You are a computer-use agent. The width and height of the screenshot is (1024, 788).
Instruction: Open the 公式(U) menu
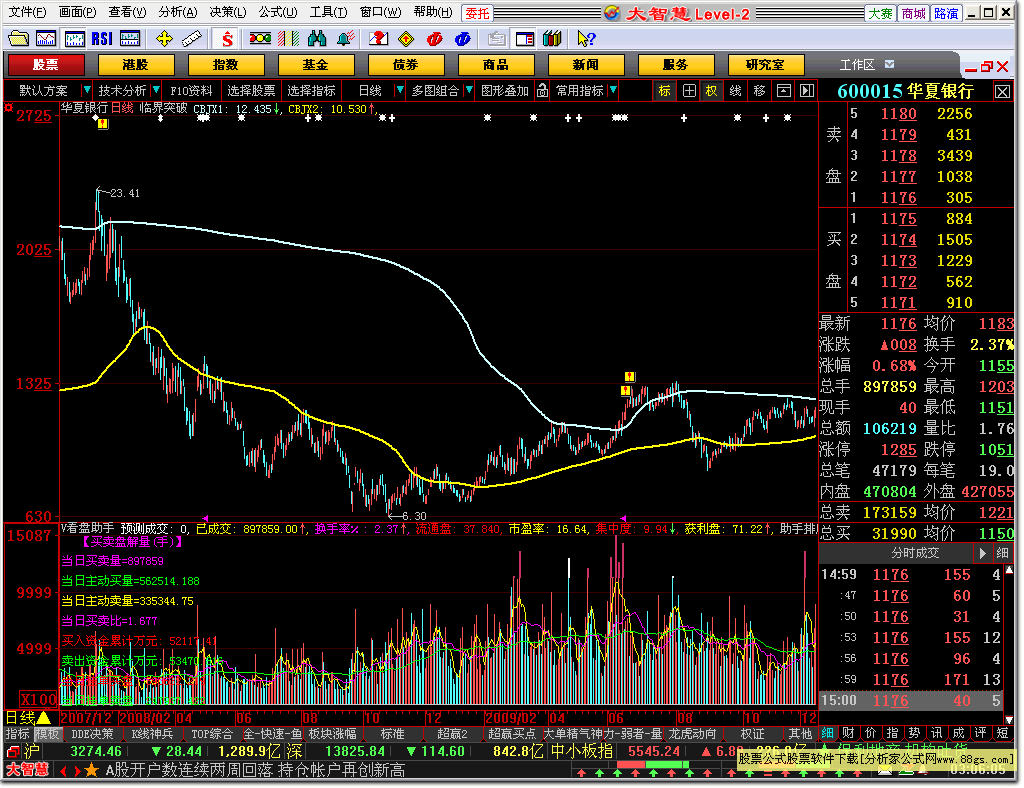click(278, 12)
